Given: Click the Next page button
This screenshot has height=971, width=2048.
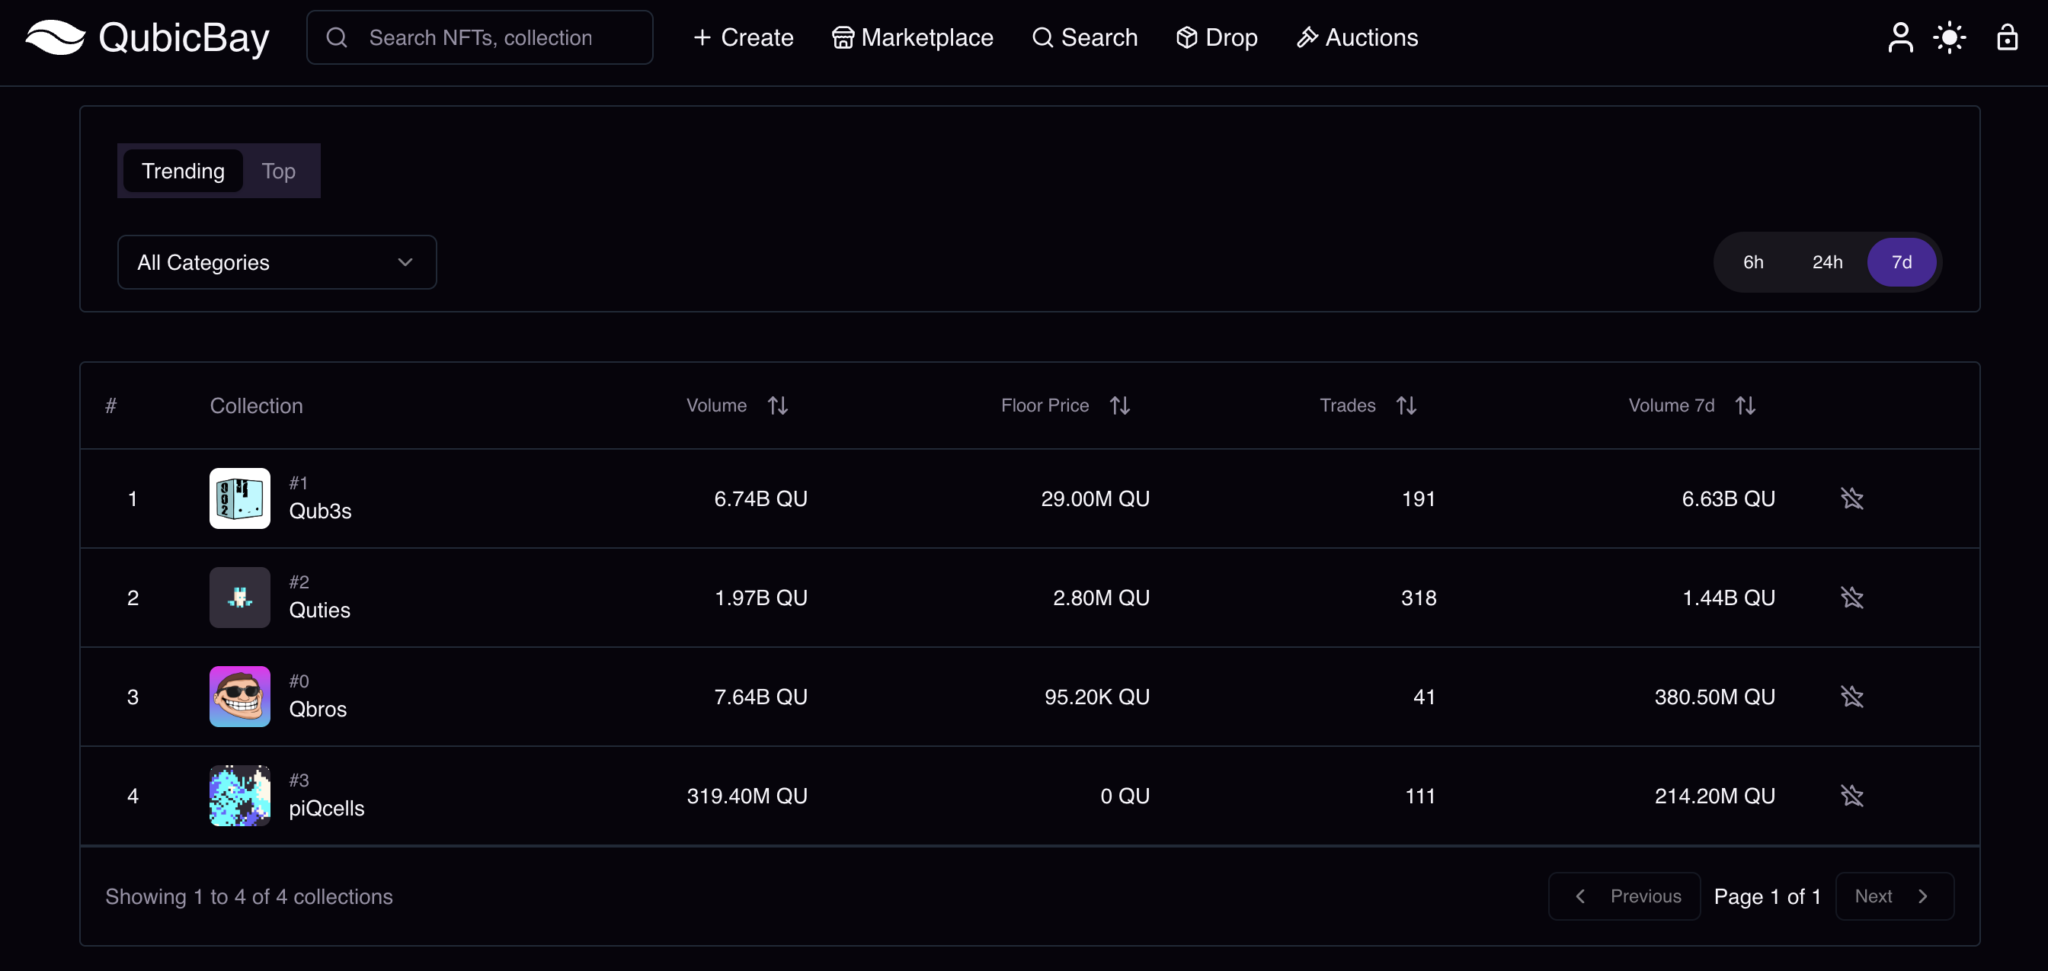Looking at the screenshot, I should (x=1893, y=896).
